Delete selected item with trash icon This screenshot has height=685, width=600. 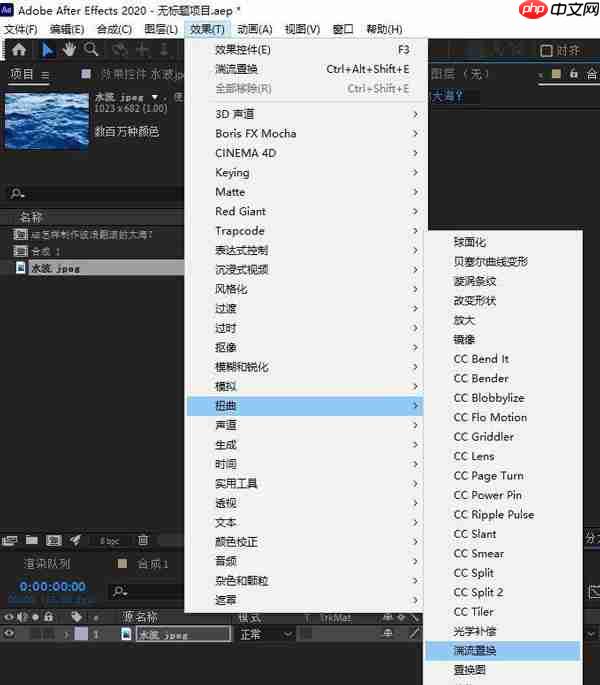pyautogui.click(x=143, y=540)
